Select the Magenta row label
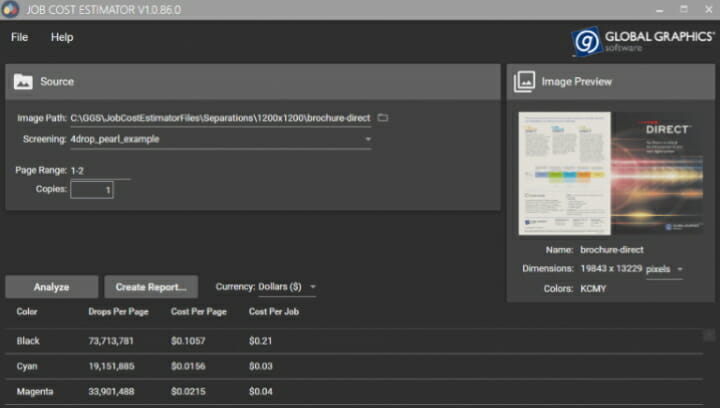This screenshot has width=720, height=408. [35, 391]
